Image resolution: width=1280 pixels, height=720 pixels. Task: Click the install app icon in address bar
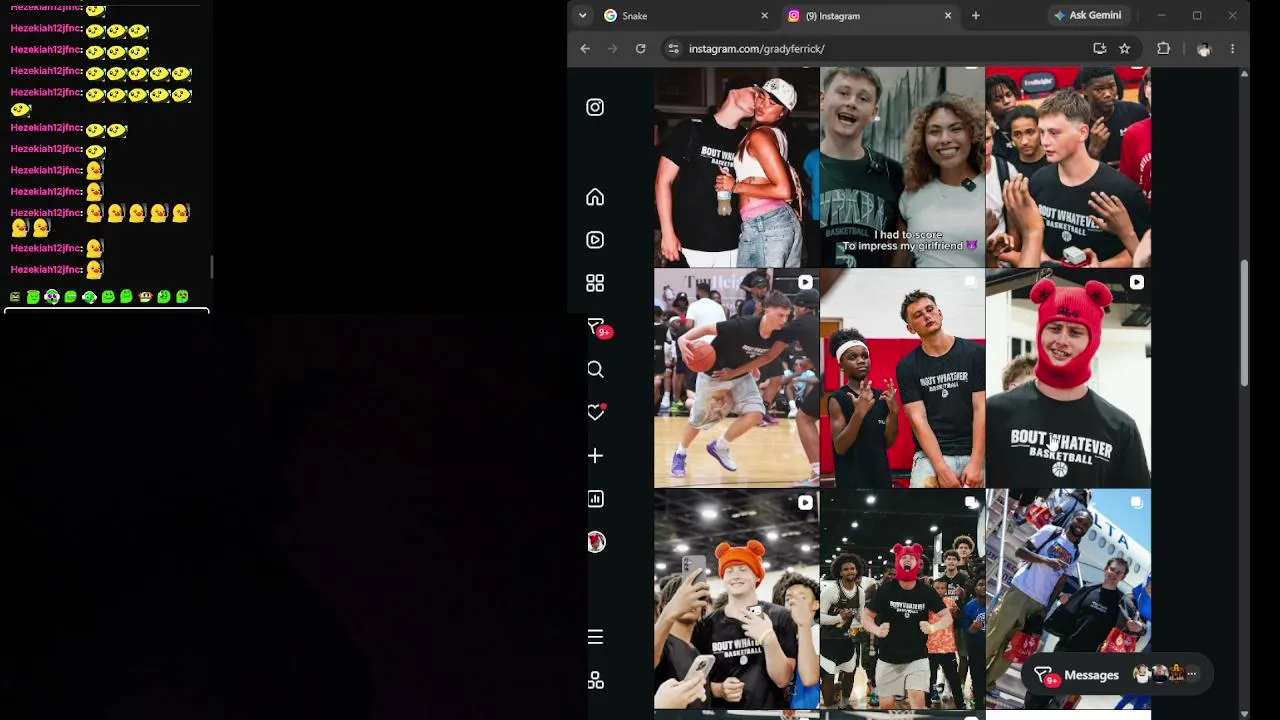[x=1099, y=48]
